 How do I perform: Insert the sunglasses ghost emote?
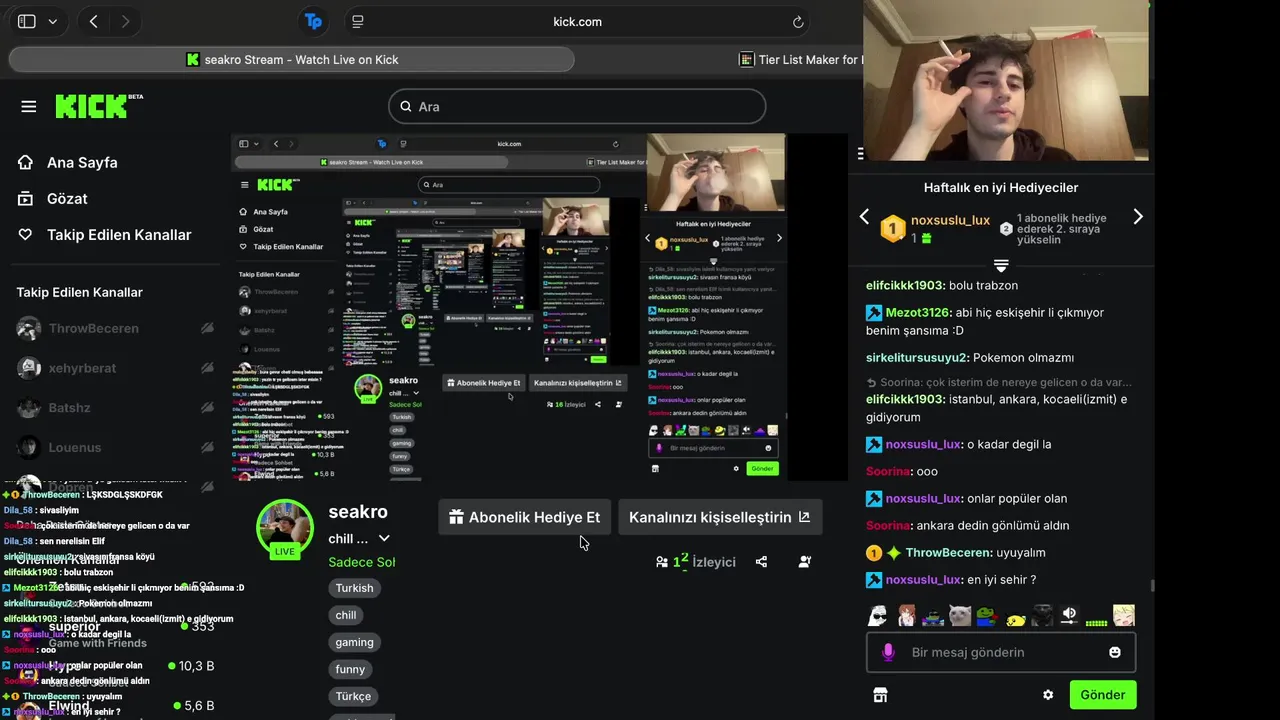coord(877,616)
